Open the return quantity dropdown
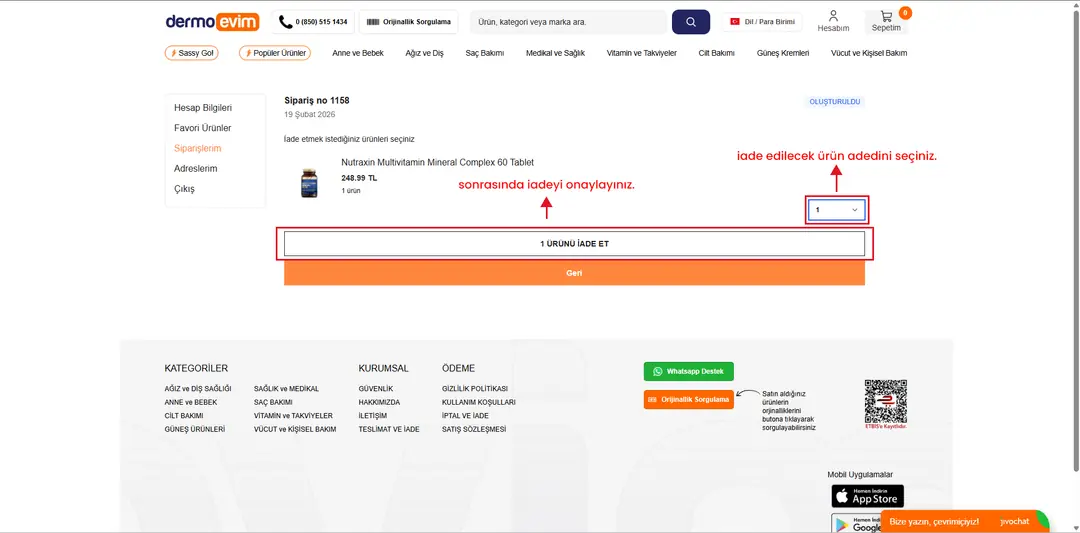This screenshot has height=533, width=1080. click(x=837, y=210)
